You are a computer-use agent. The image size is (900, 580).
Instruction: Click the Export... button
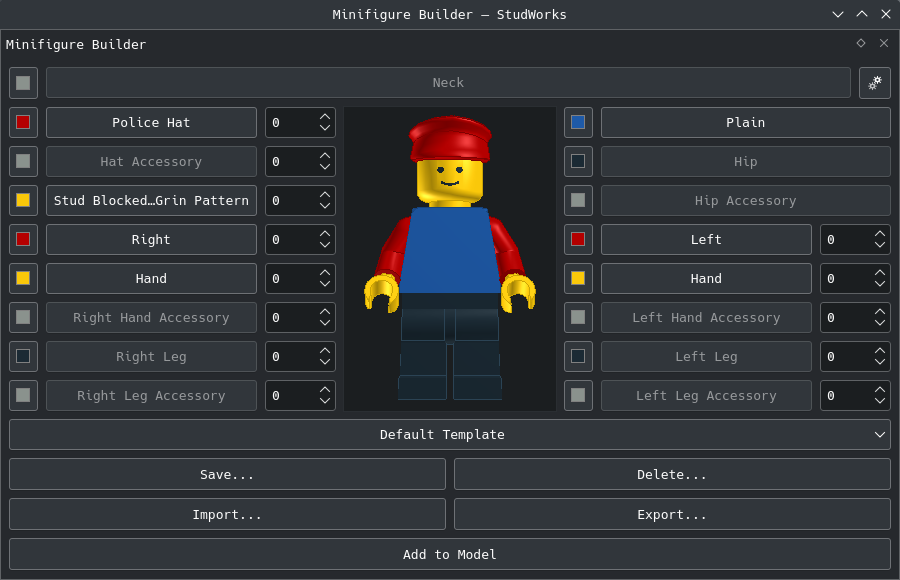[x=672, y=515]
